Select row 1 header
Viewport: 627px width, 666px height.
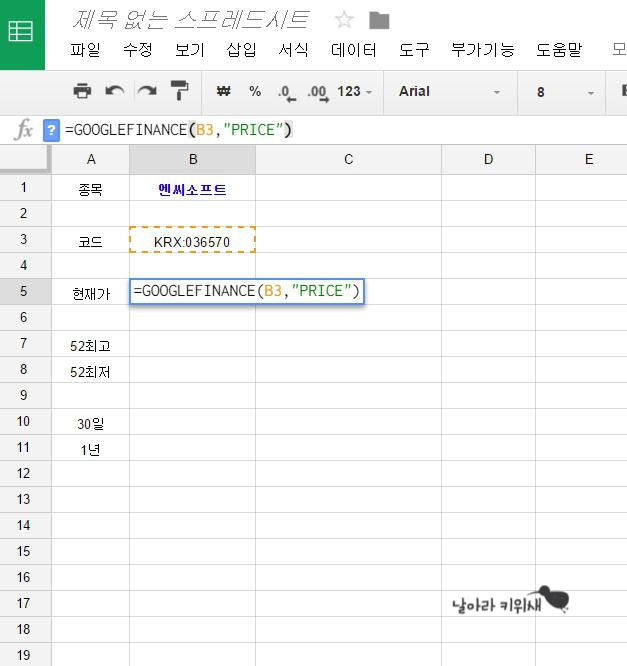(x=24, y=187)
